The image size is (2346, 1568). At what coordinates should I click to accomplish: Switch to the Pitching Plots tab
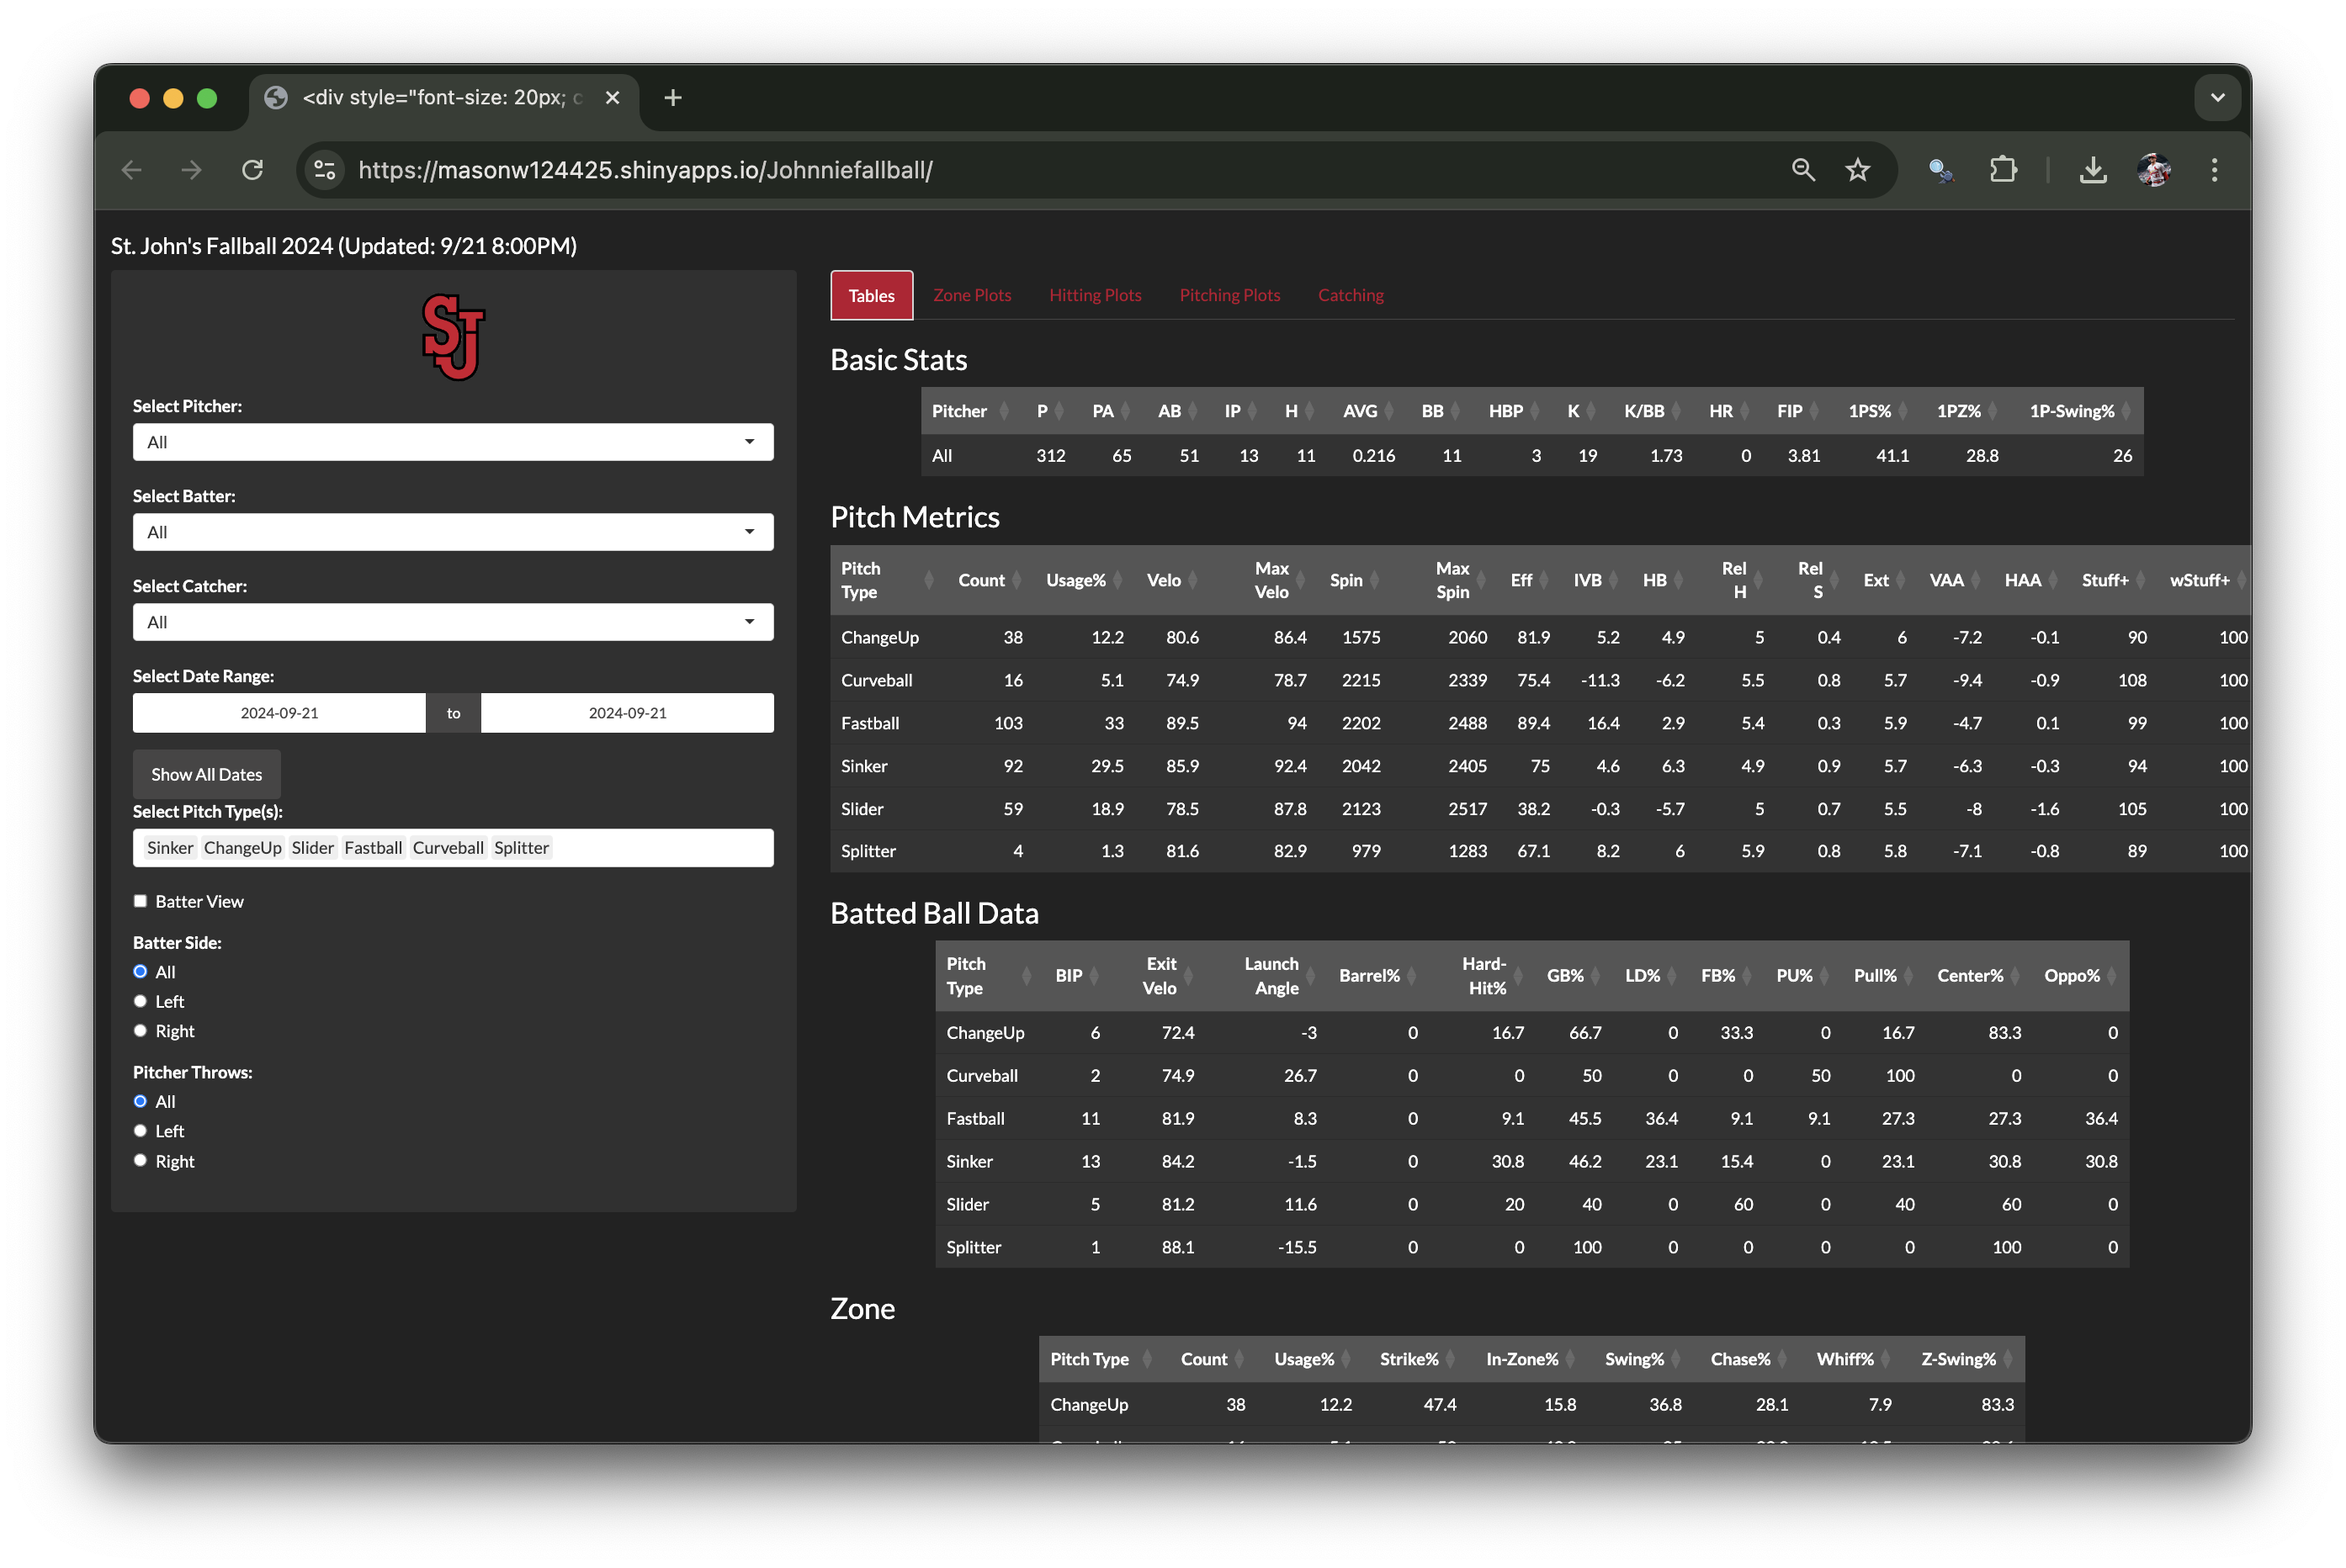(x=1229, y=295)
